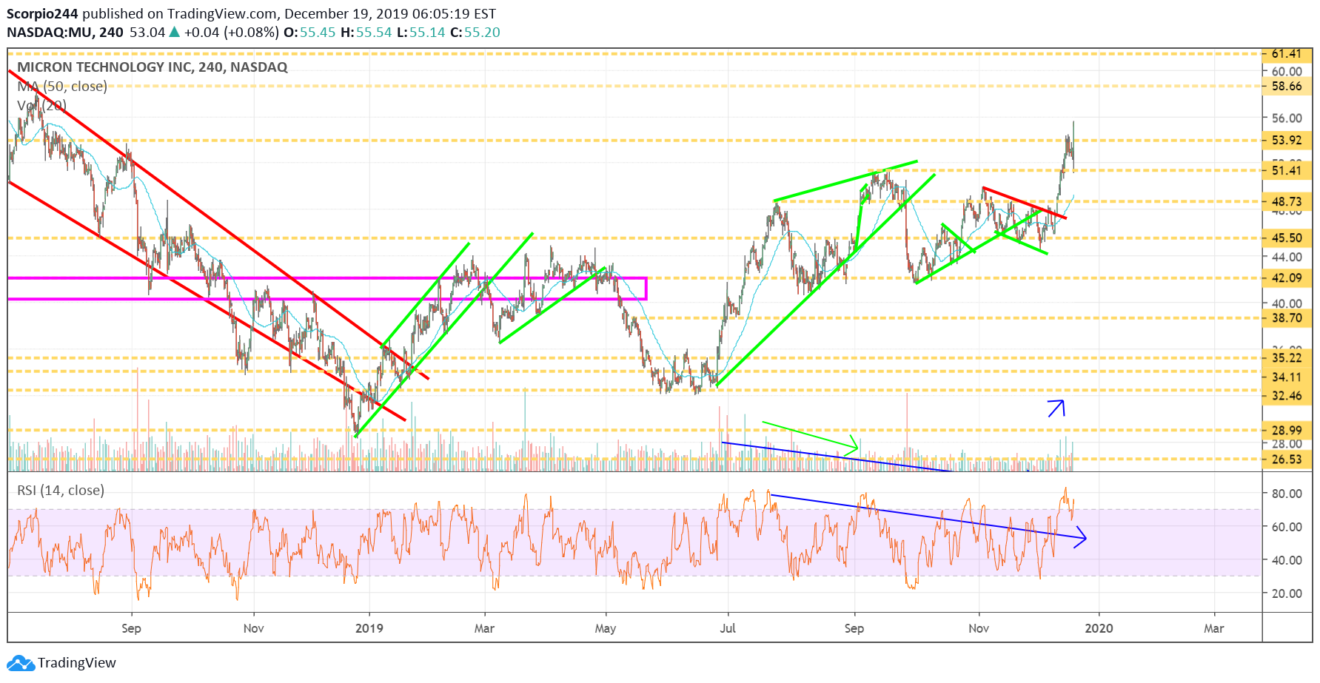Click the 48.73 price level label

pos(1285,201)
